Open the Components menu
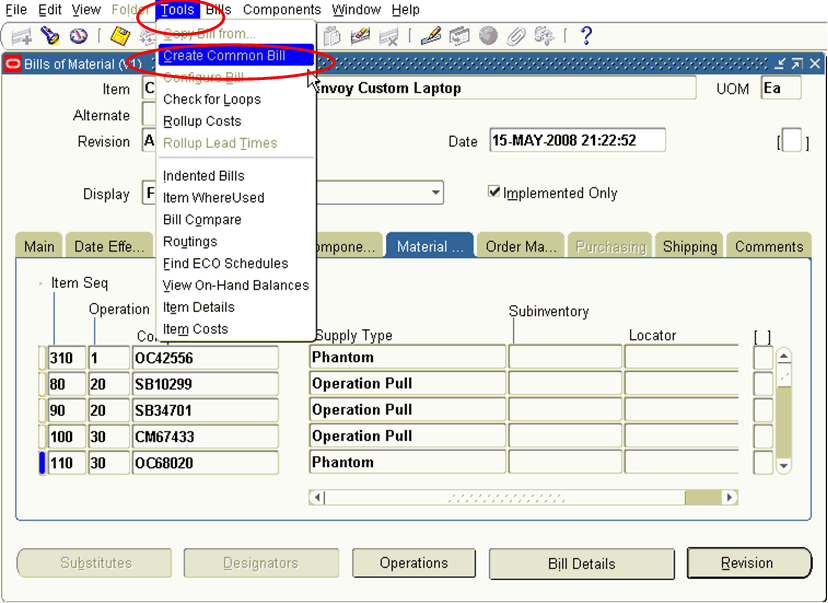The width and height of the screenshot is (828, 603). (x=281, y=9)
